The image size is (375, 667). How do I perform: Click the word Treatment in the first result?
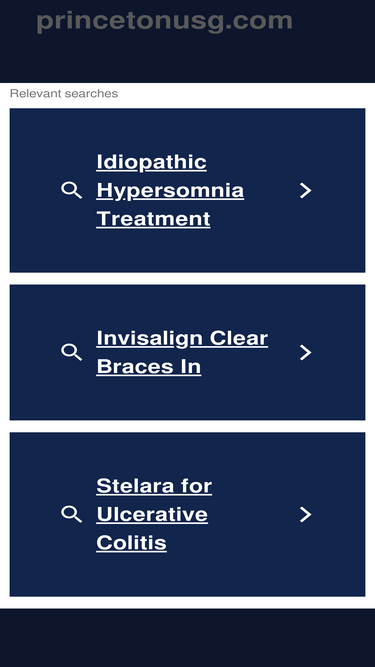point(153,219)
